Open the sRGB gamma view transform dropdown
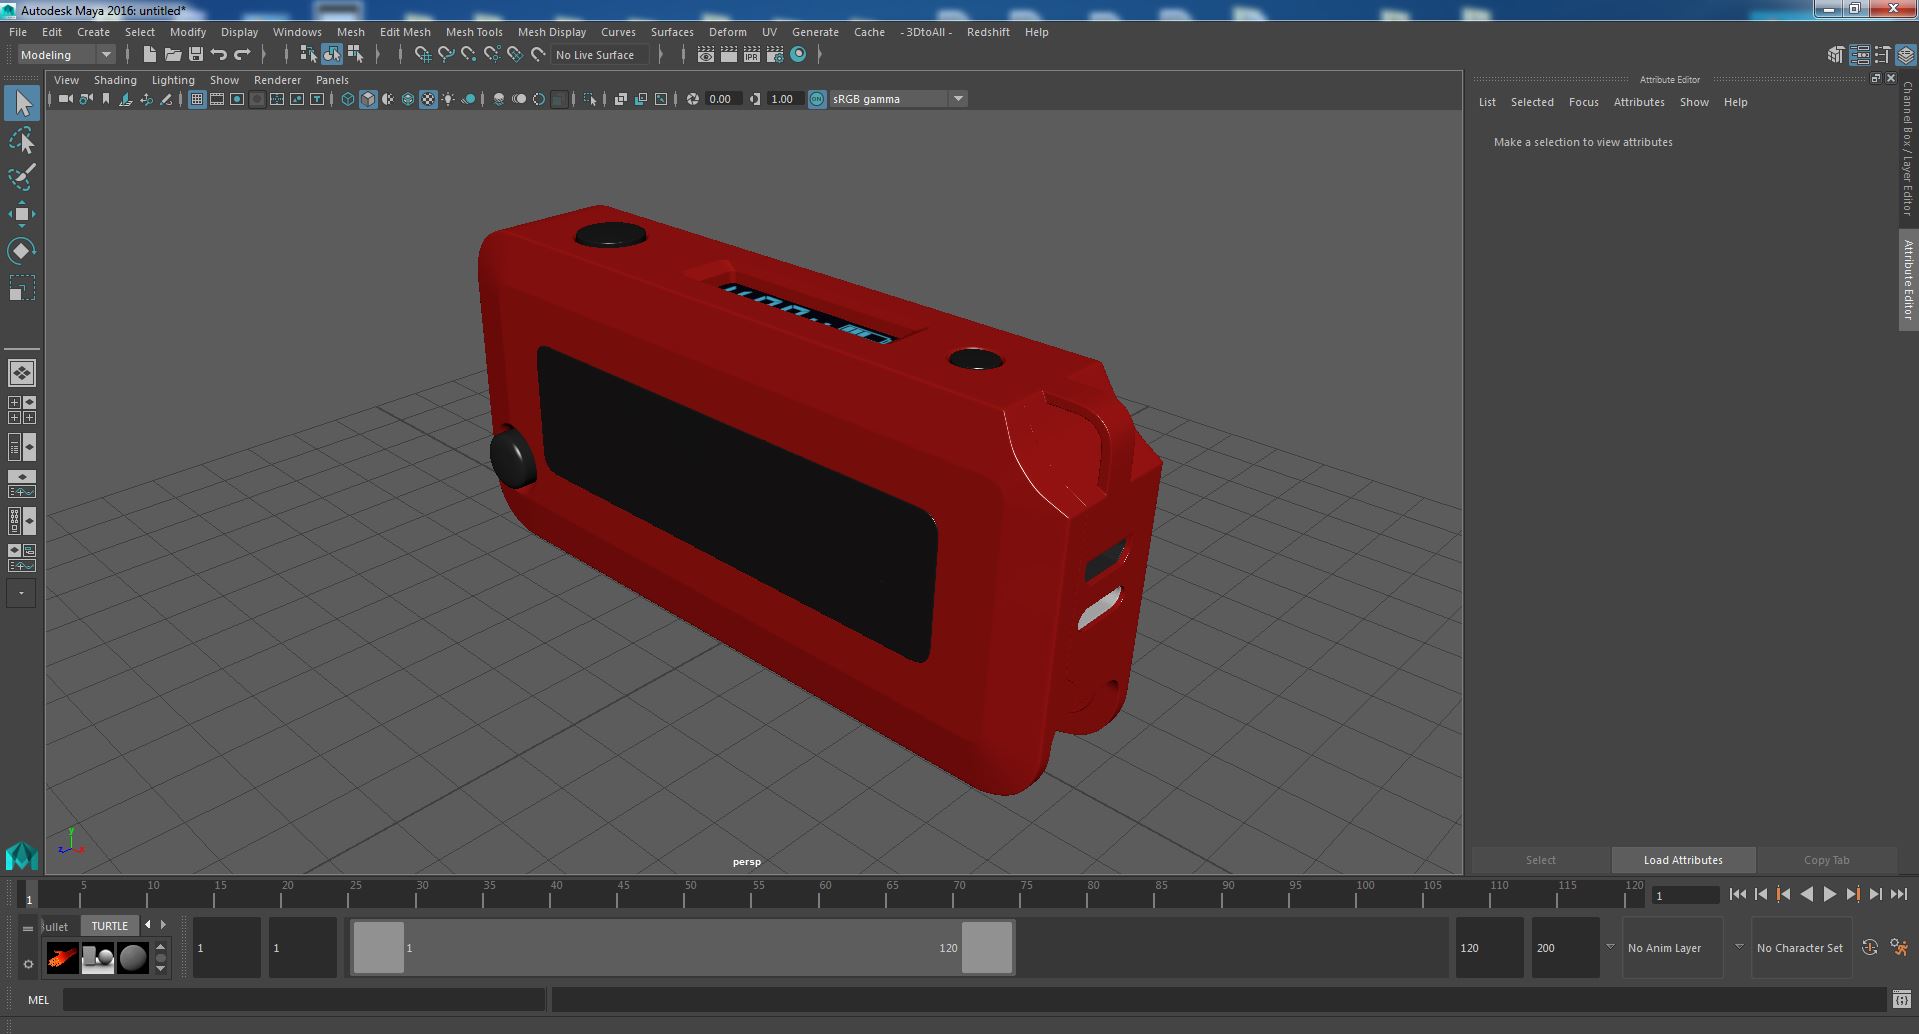 pos(897,99)
